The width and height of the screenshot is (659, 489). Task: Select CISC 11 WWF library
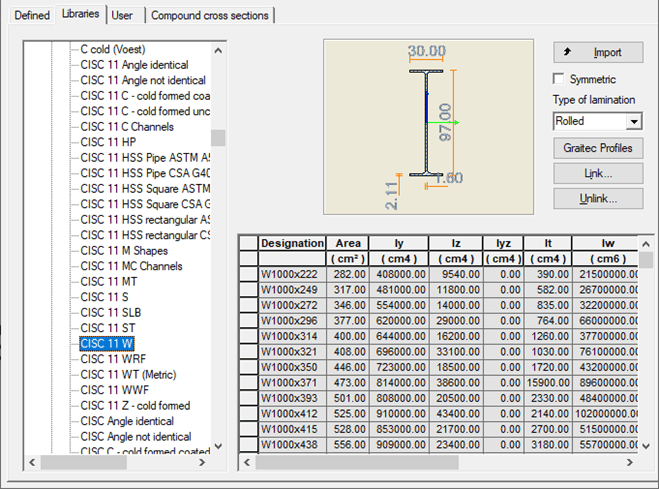point(112,390)
